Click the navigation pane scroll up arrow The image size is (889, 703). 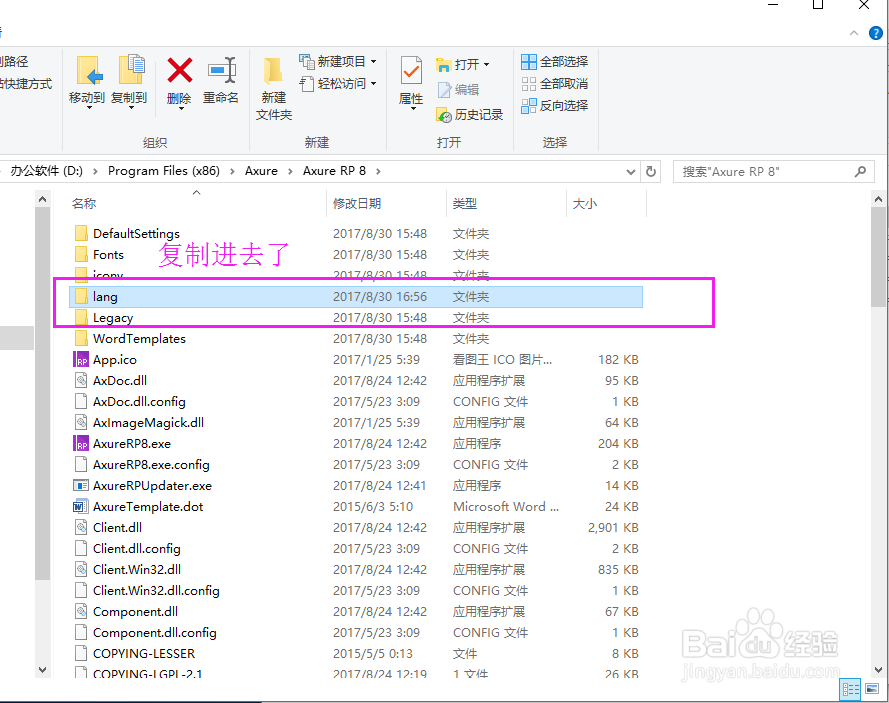tap(43, 199)
